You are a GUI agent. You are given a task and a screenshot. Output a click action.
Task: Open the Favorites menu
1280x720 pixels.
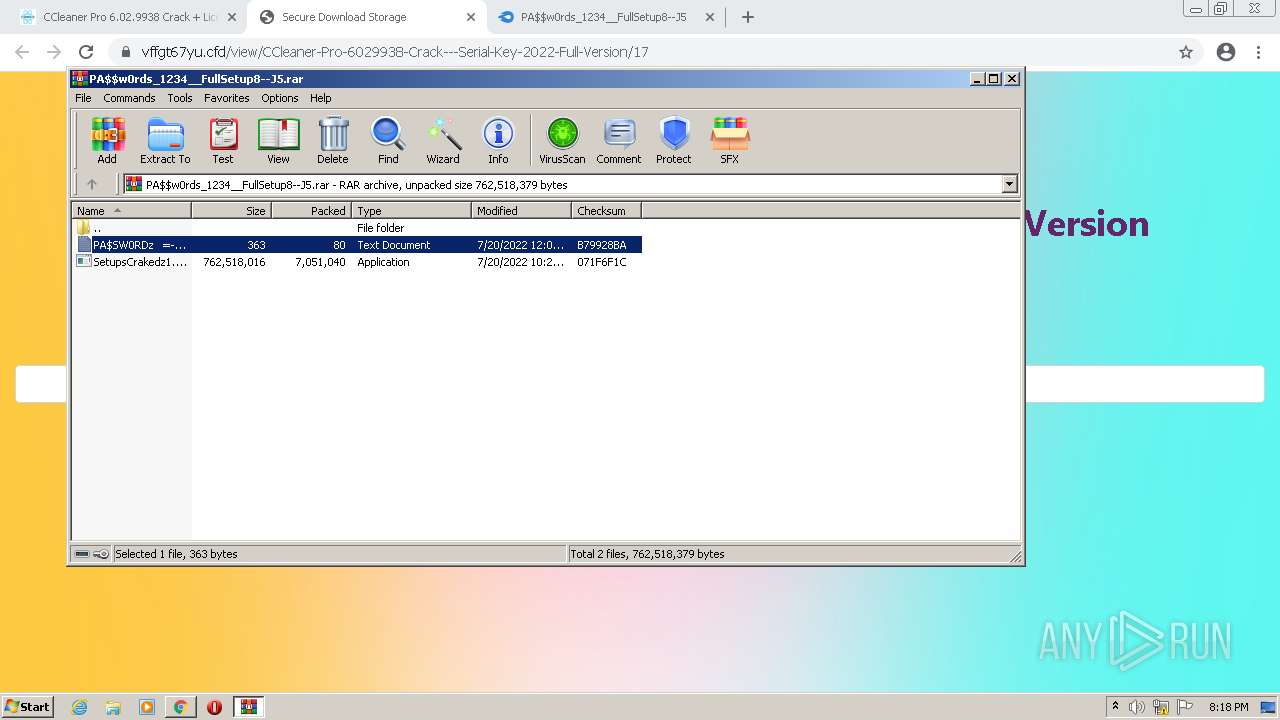227,98
